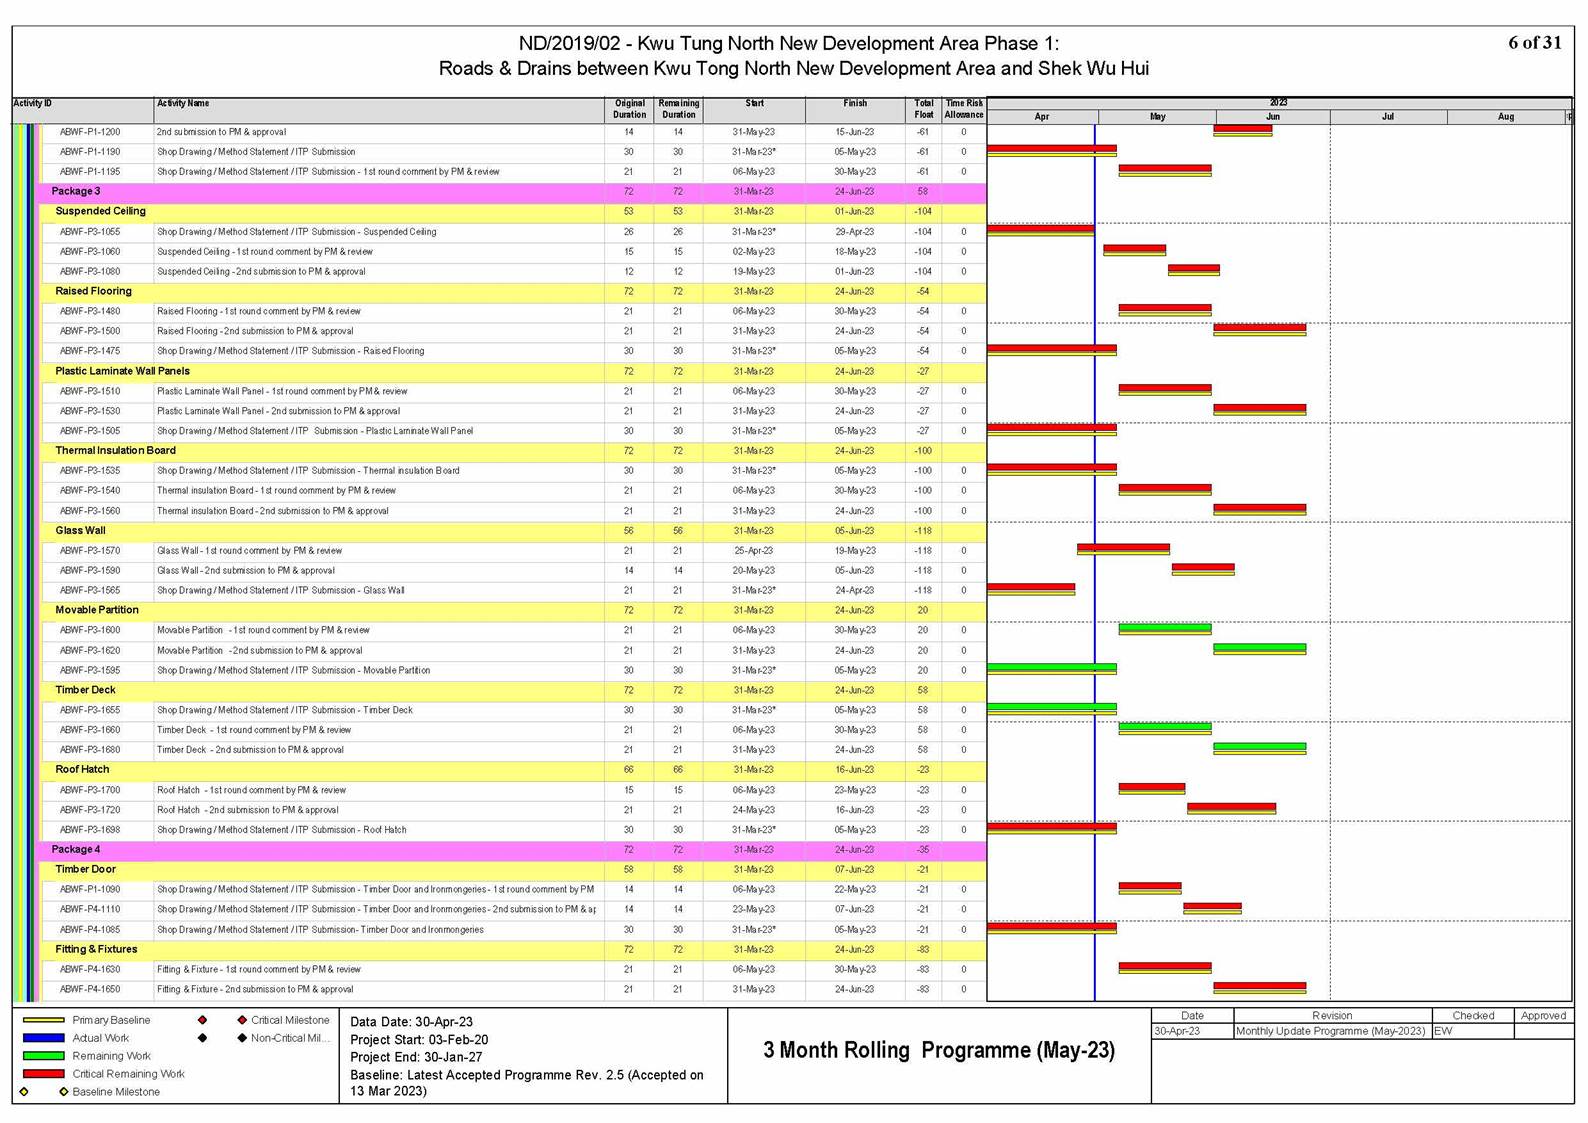Viewport: 1588px width, 1123px height.
Task: Click the Original Duration column header
Action: tap(629, 109)
